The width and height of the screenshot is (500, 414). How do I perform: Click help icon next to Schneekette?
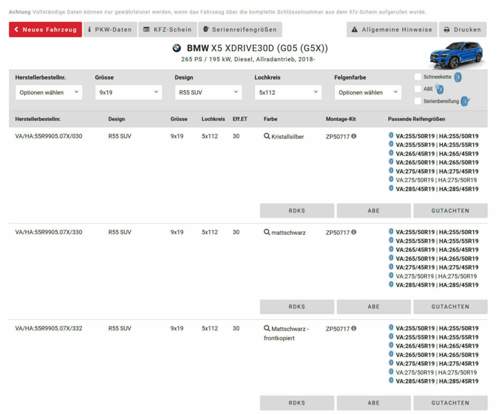tap(458, 77)
